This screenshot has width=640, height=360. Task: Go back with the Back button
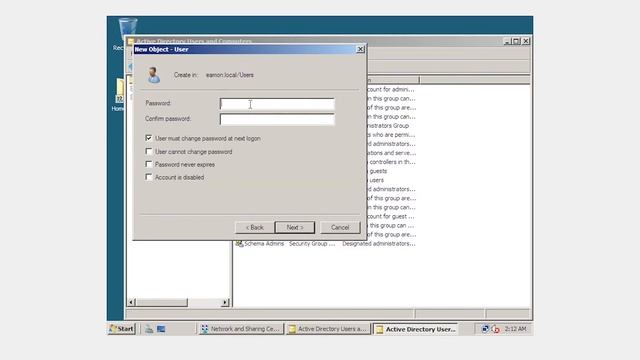[254, 227]
